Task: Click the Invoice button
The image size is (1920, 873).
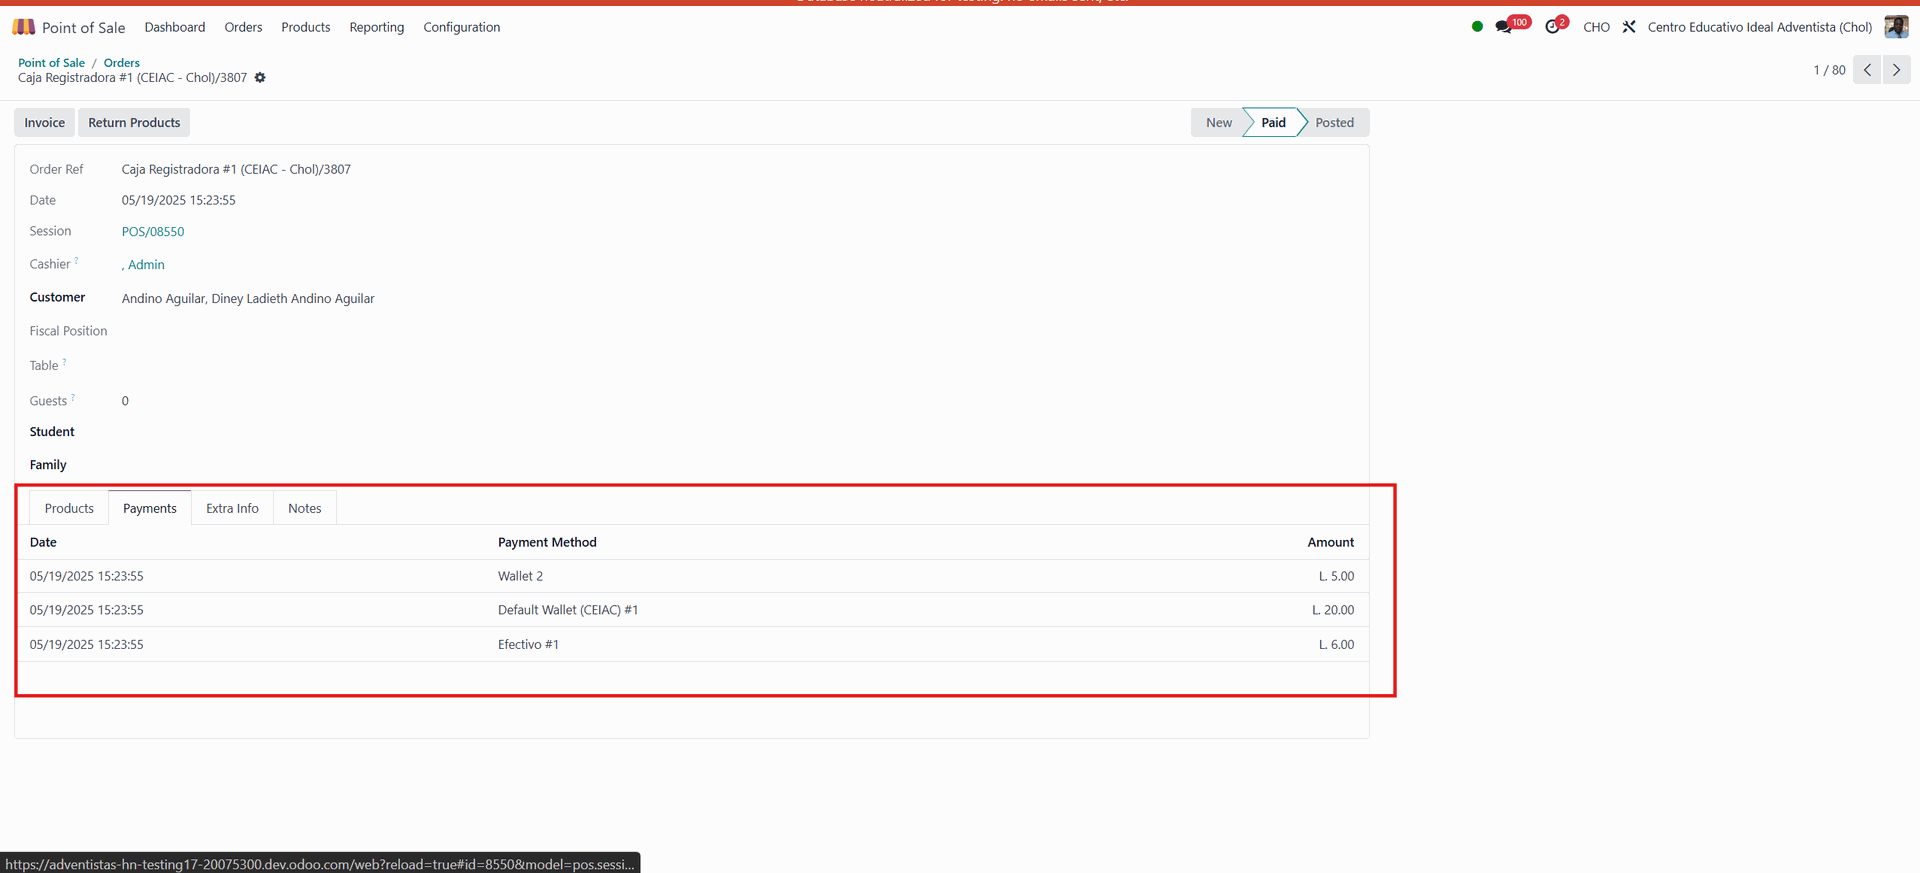Action: [45, 123]
